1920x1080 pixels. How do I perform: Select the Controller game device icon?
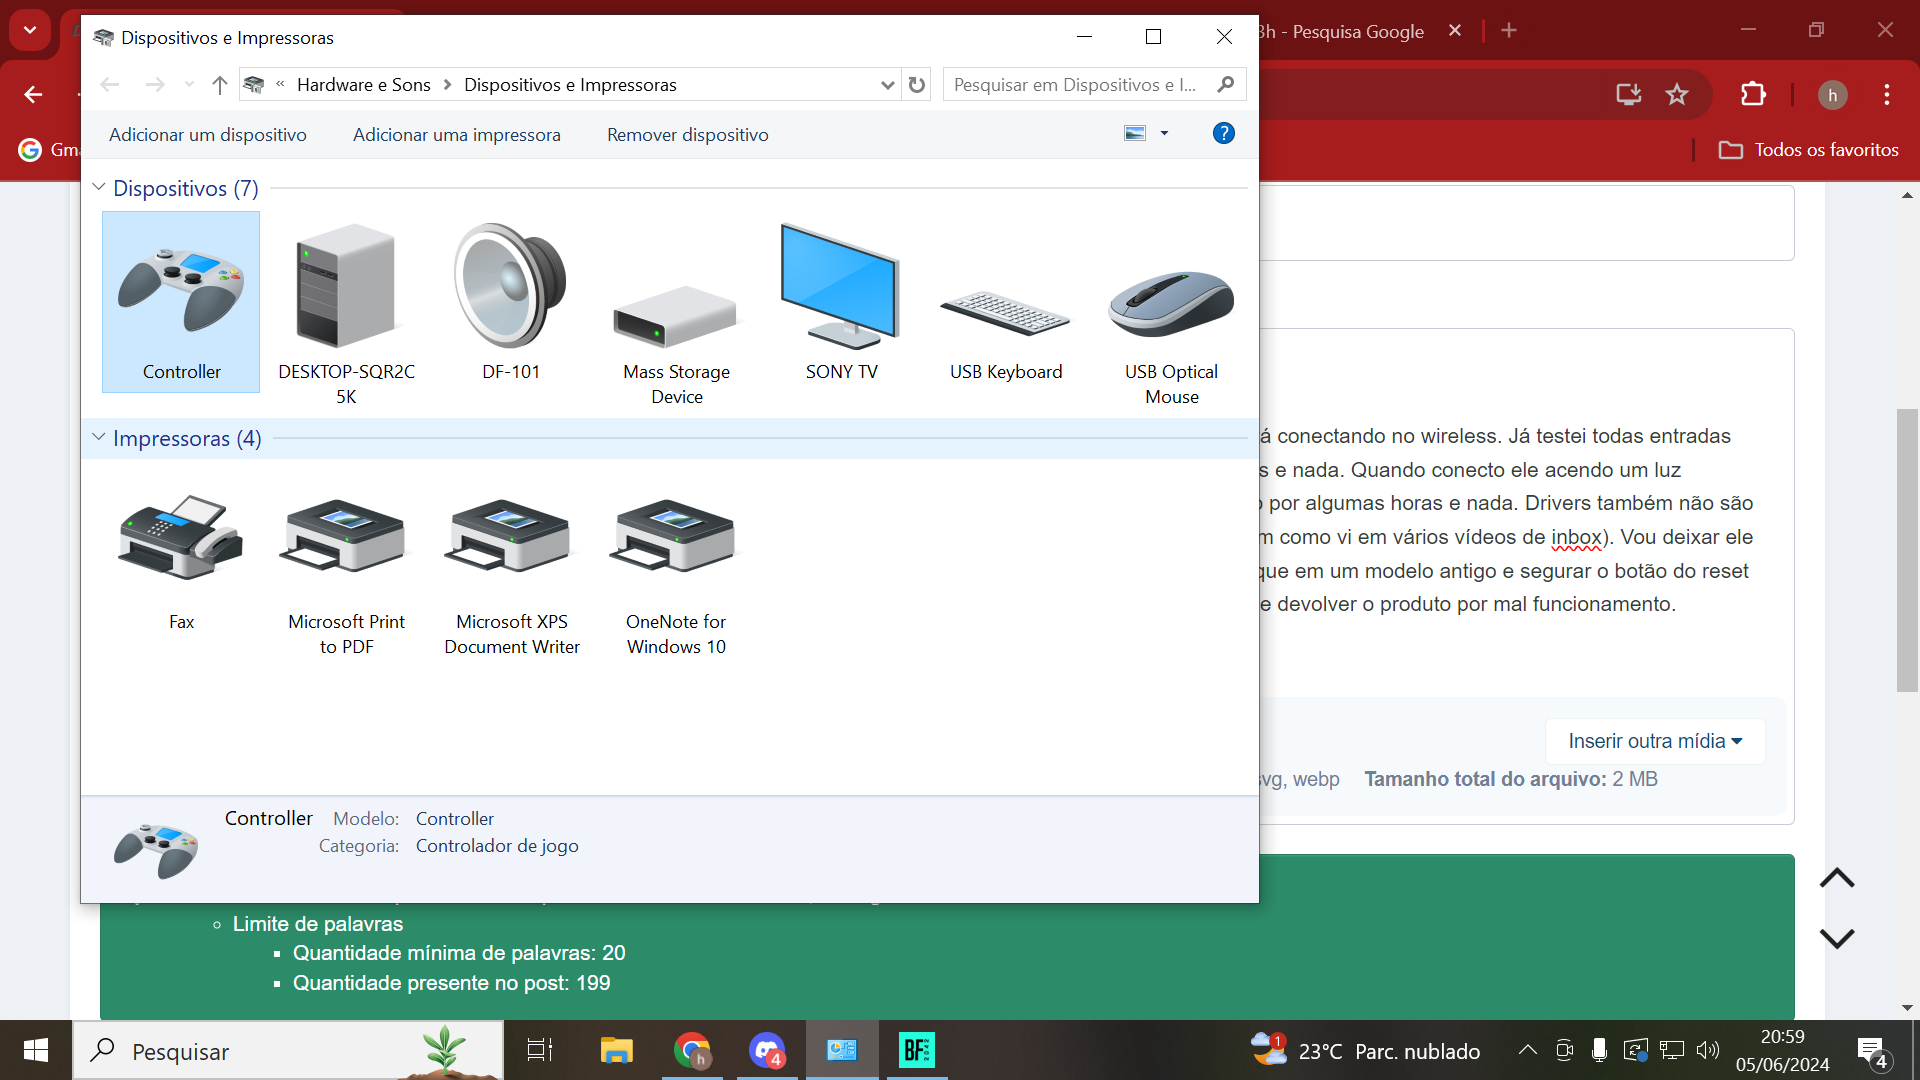(x=181, y=301)
